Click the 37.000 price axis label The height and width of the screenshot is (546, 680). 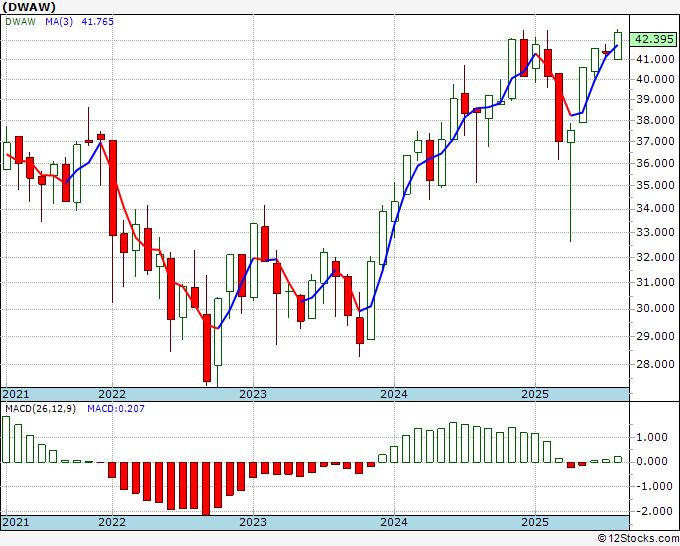[x=655, y=141]
